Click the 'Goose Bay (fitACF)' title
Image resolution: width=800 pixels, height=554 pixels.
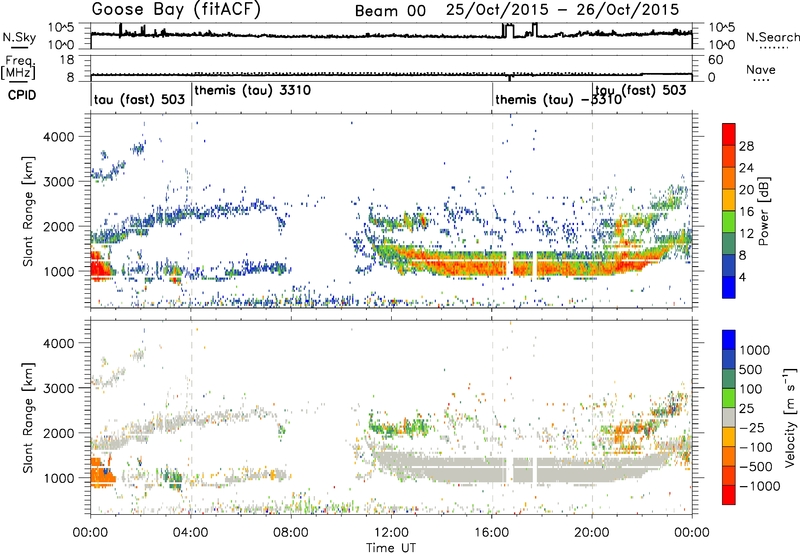pyautogui.click(x=176, y=10)
